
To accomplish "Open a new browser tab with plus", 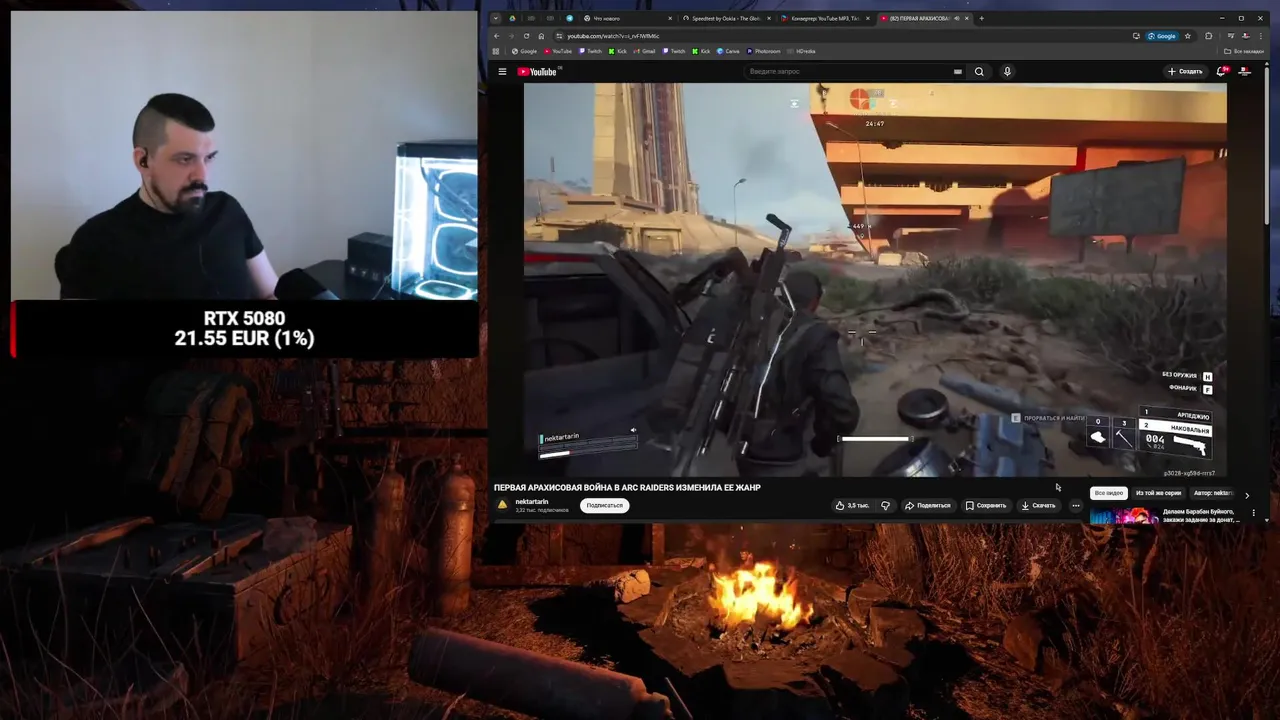I will pos(981,18).
